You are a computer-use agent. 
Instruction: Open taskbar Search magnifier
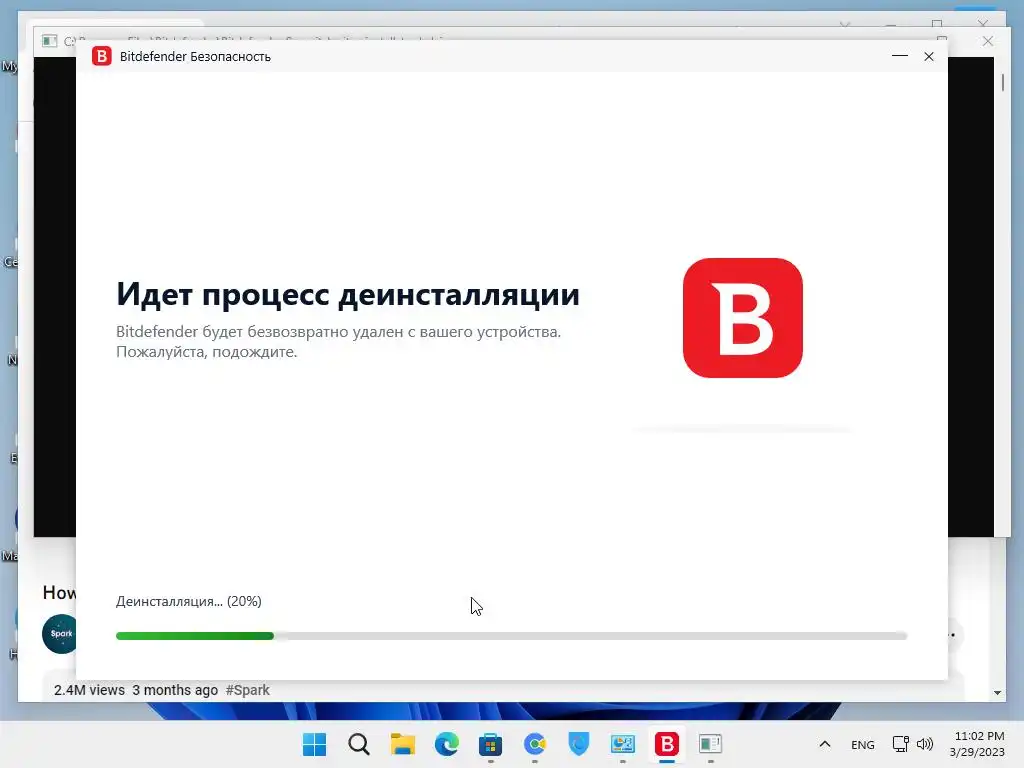point(359,744)
